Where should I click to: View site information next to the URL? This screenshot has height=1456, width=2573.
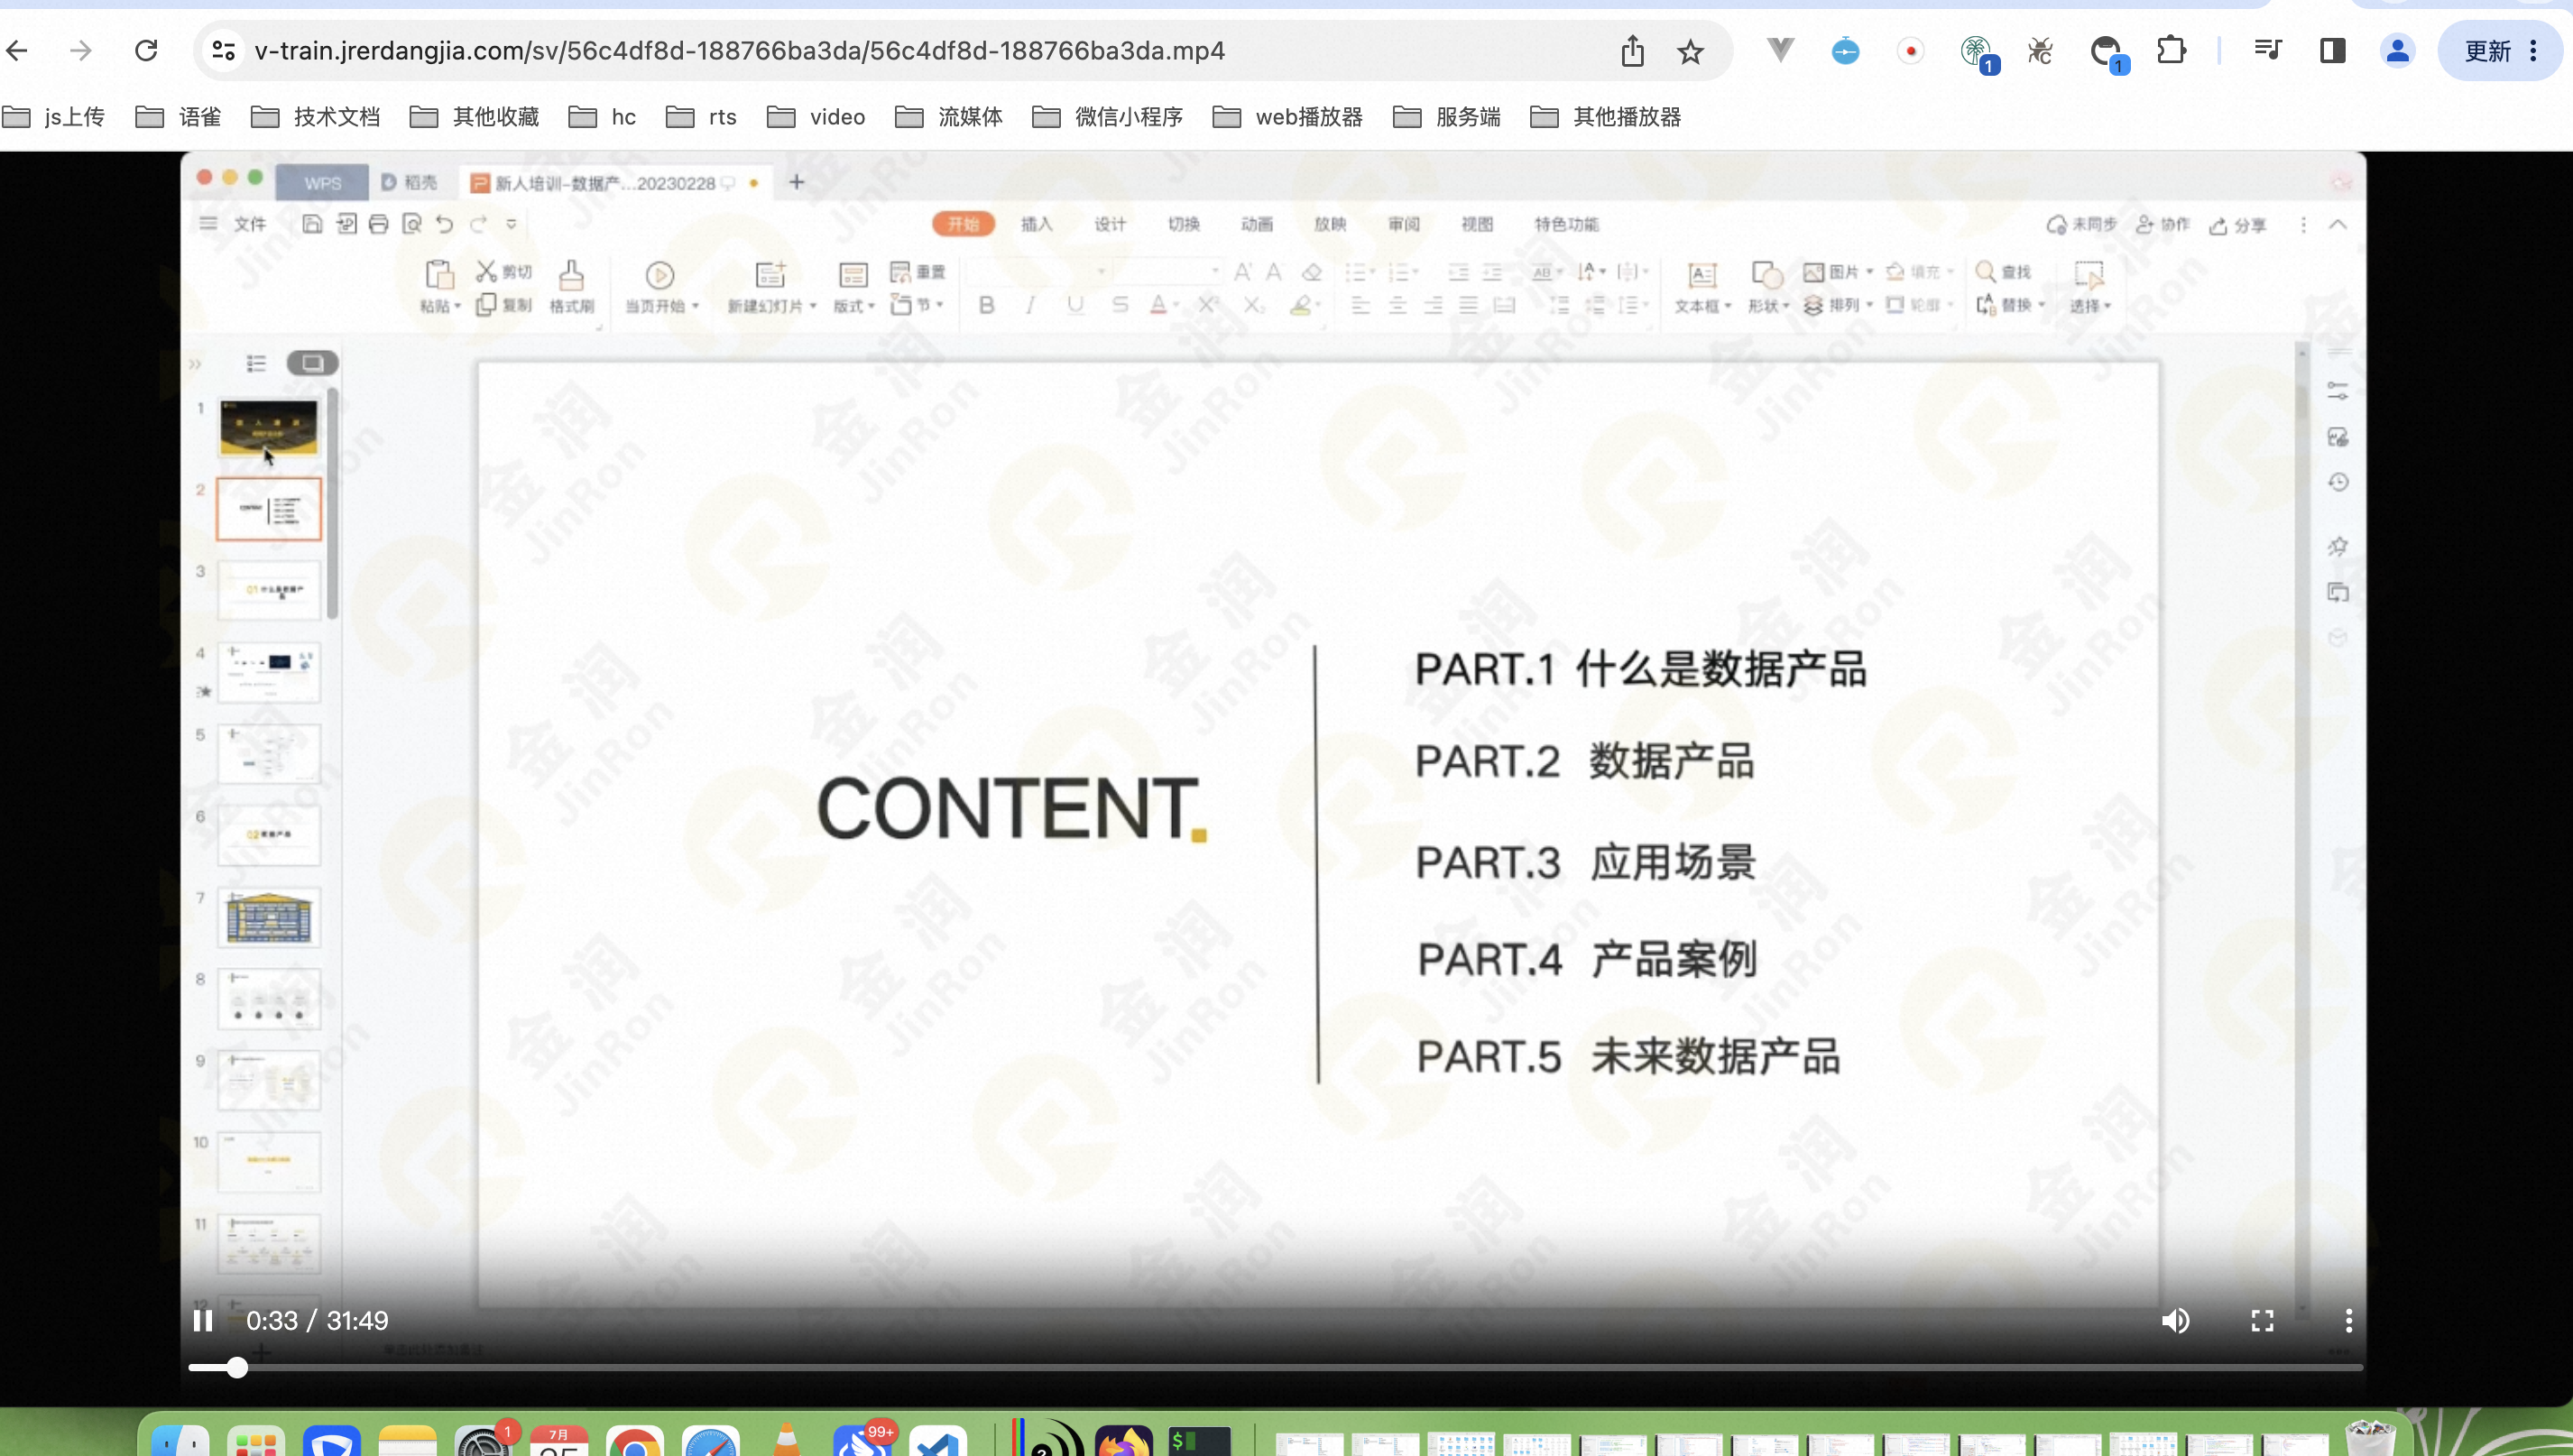(x=224, y=50)
